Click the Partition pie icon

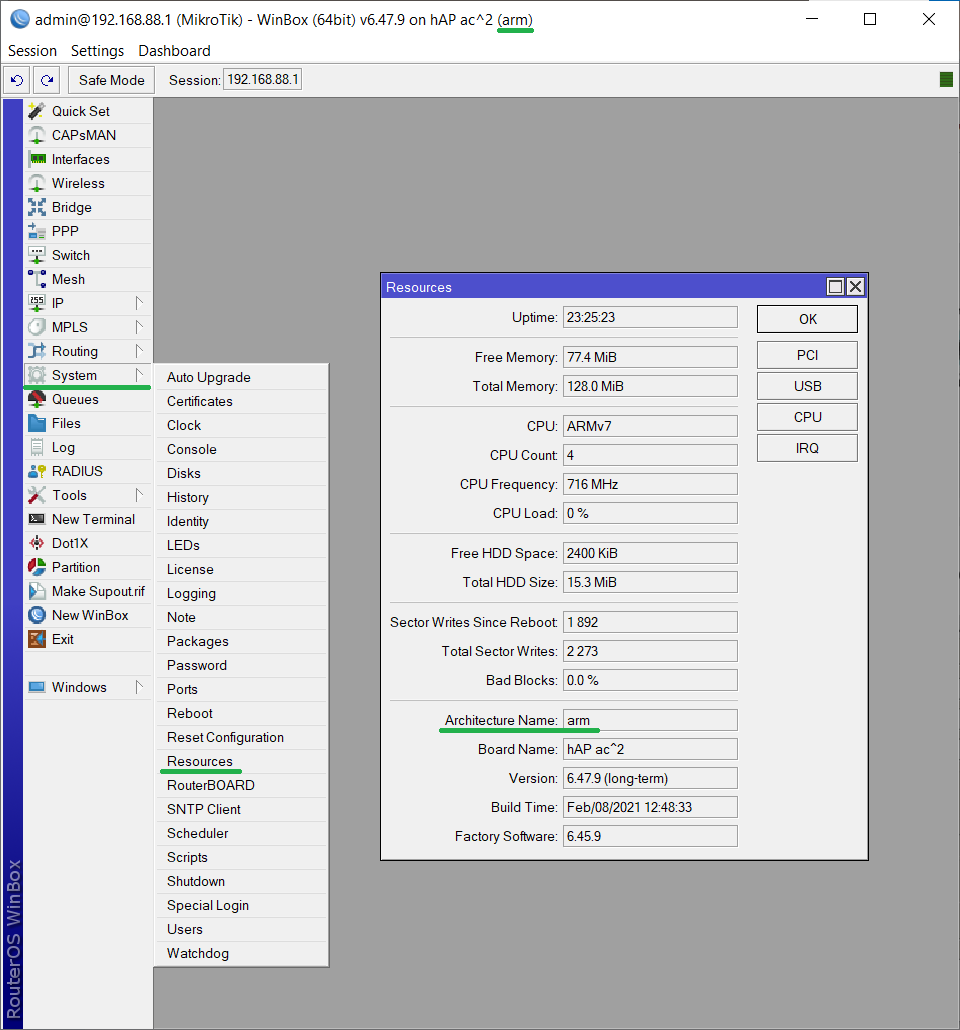37,567
